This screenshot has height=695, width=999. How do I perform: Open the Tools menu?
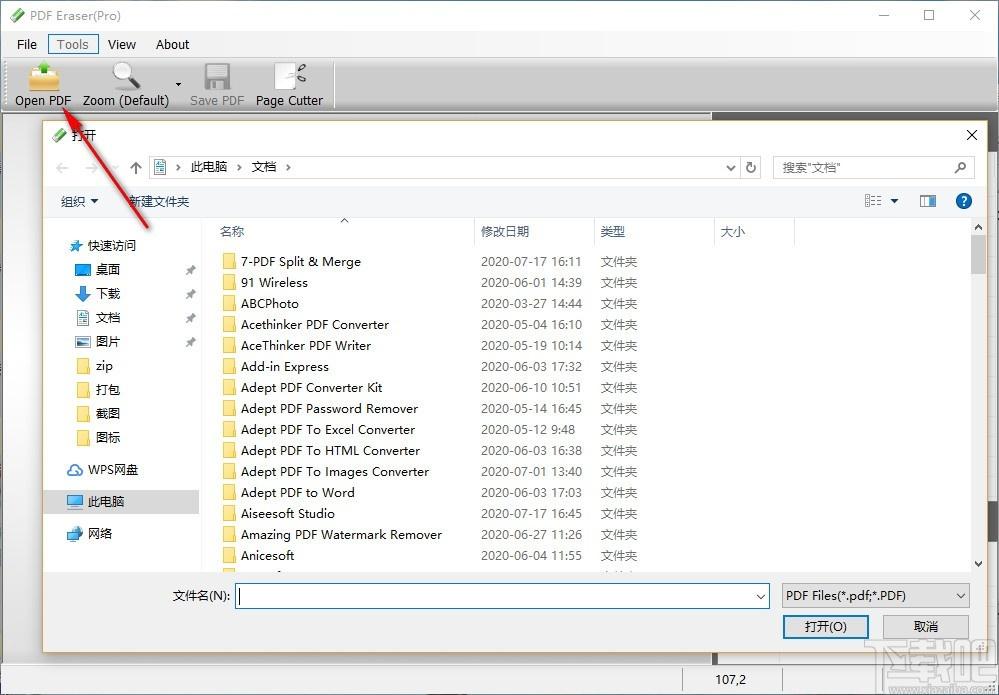pyautogui.click(x=73, y=45)
